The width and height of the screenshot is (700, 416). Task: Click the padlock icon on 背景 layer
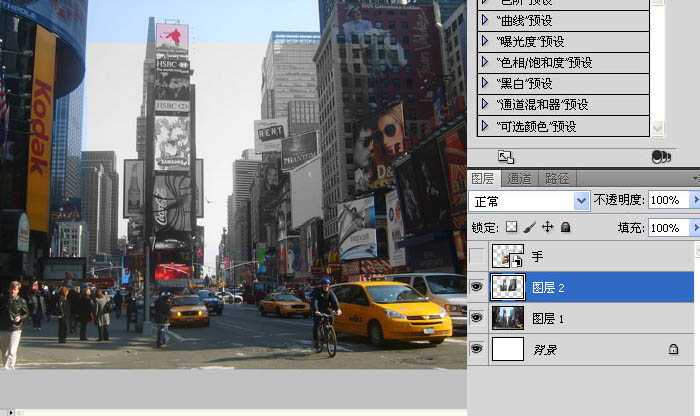pos(673,349)
